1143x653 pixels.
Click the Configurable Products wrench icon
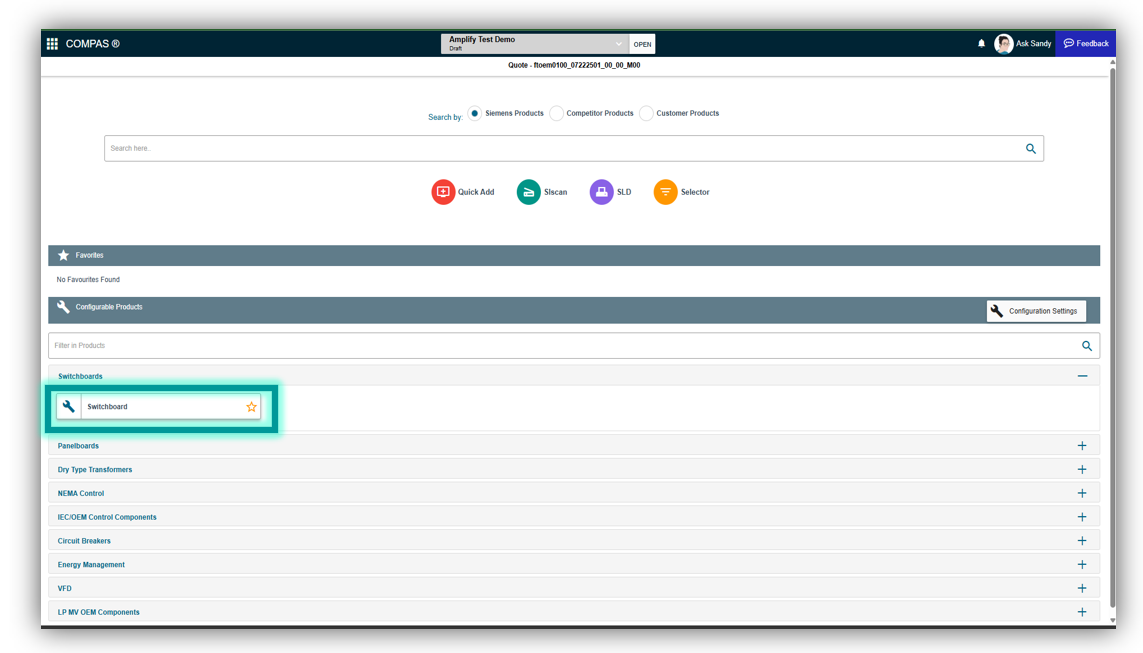(63, 307)
